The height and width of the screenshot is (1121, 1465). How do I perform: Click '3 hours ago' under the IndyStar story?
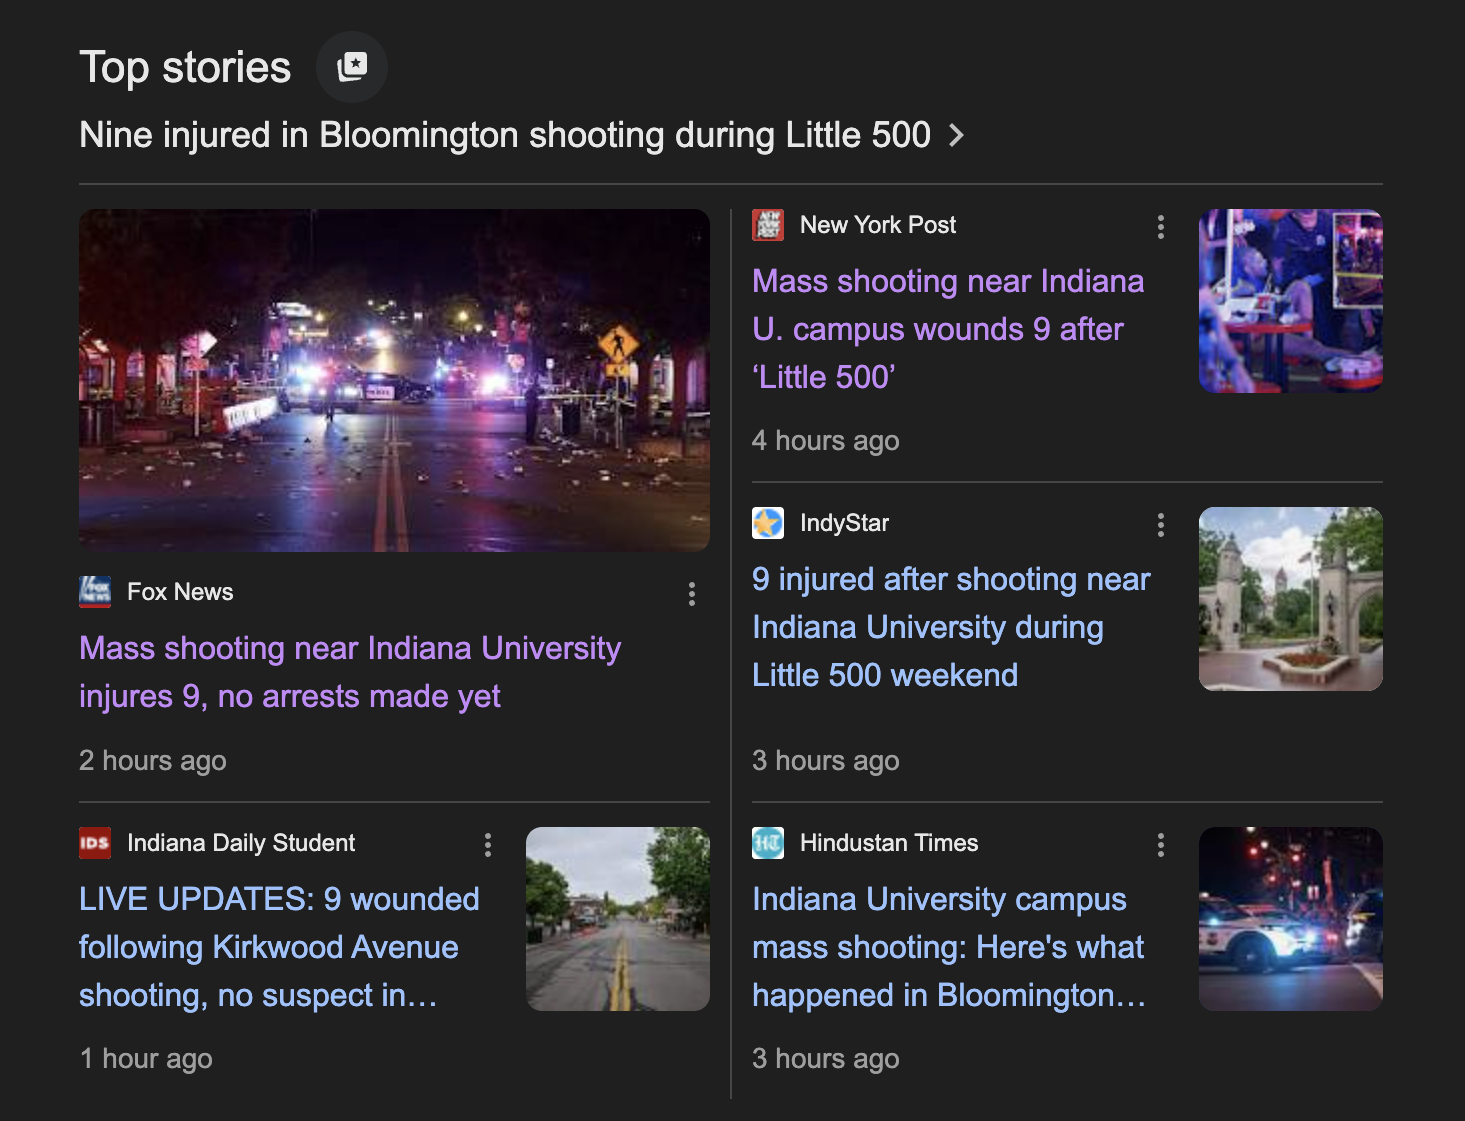826,761
